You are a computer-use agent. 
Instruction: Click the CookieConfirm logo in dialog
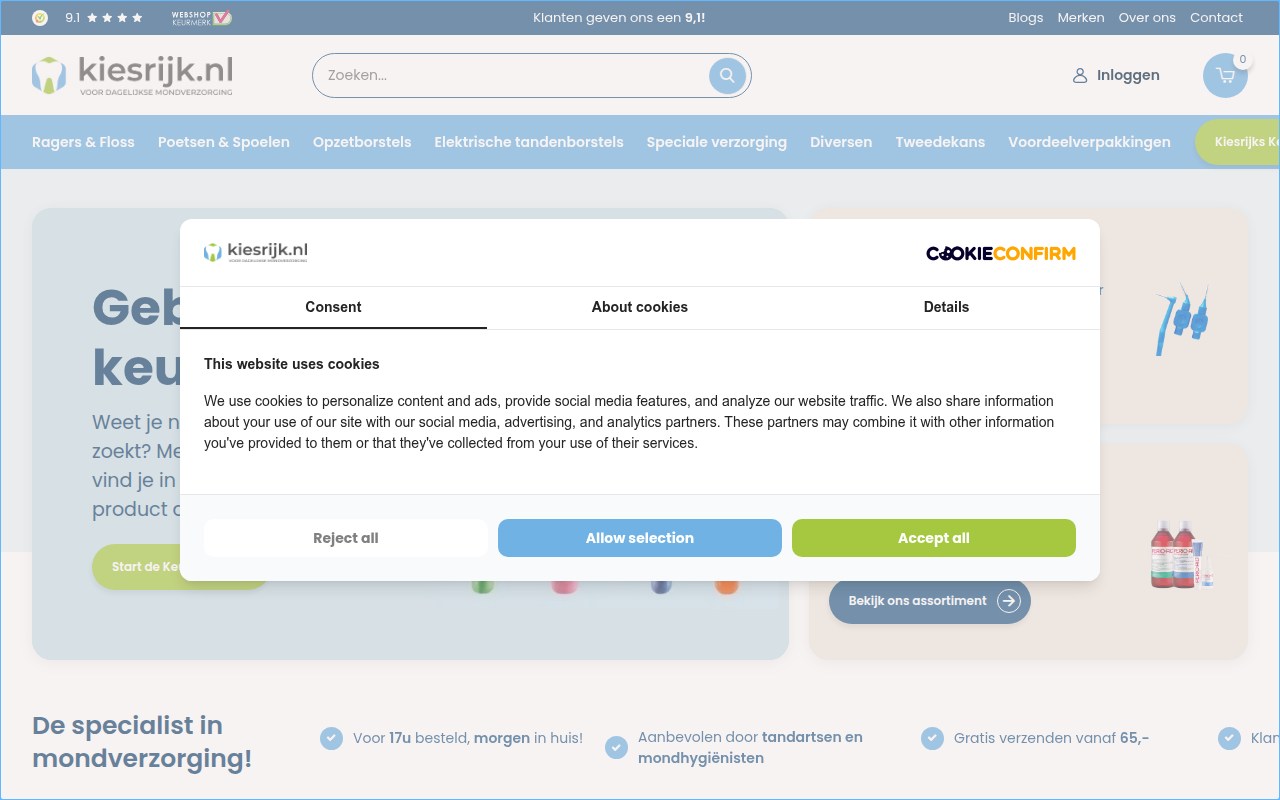[x=1001, y=253]
